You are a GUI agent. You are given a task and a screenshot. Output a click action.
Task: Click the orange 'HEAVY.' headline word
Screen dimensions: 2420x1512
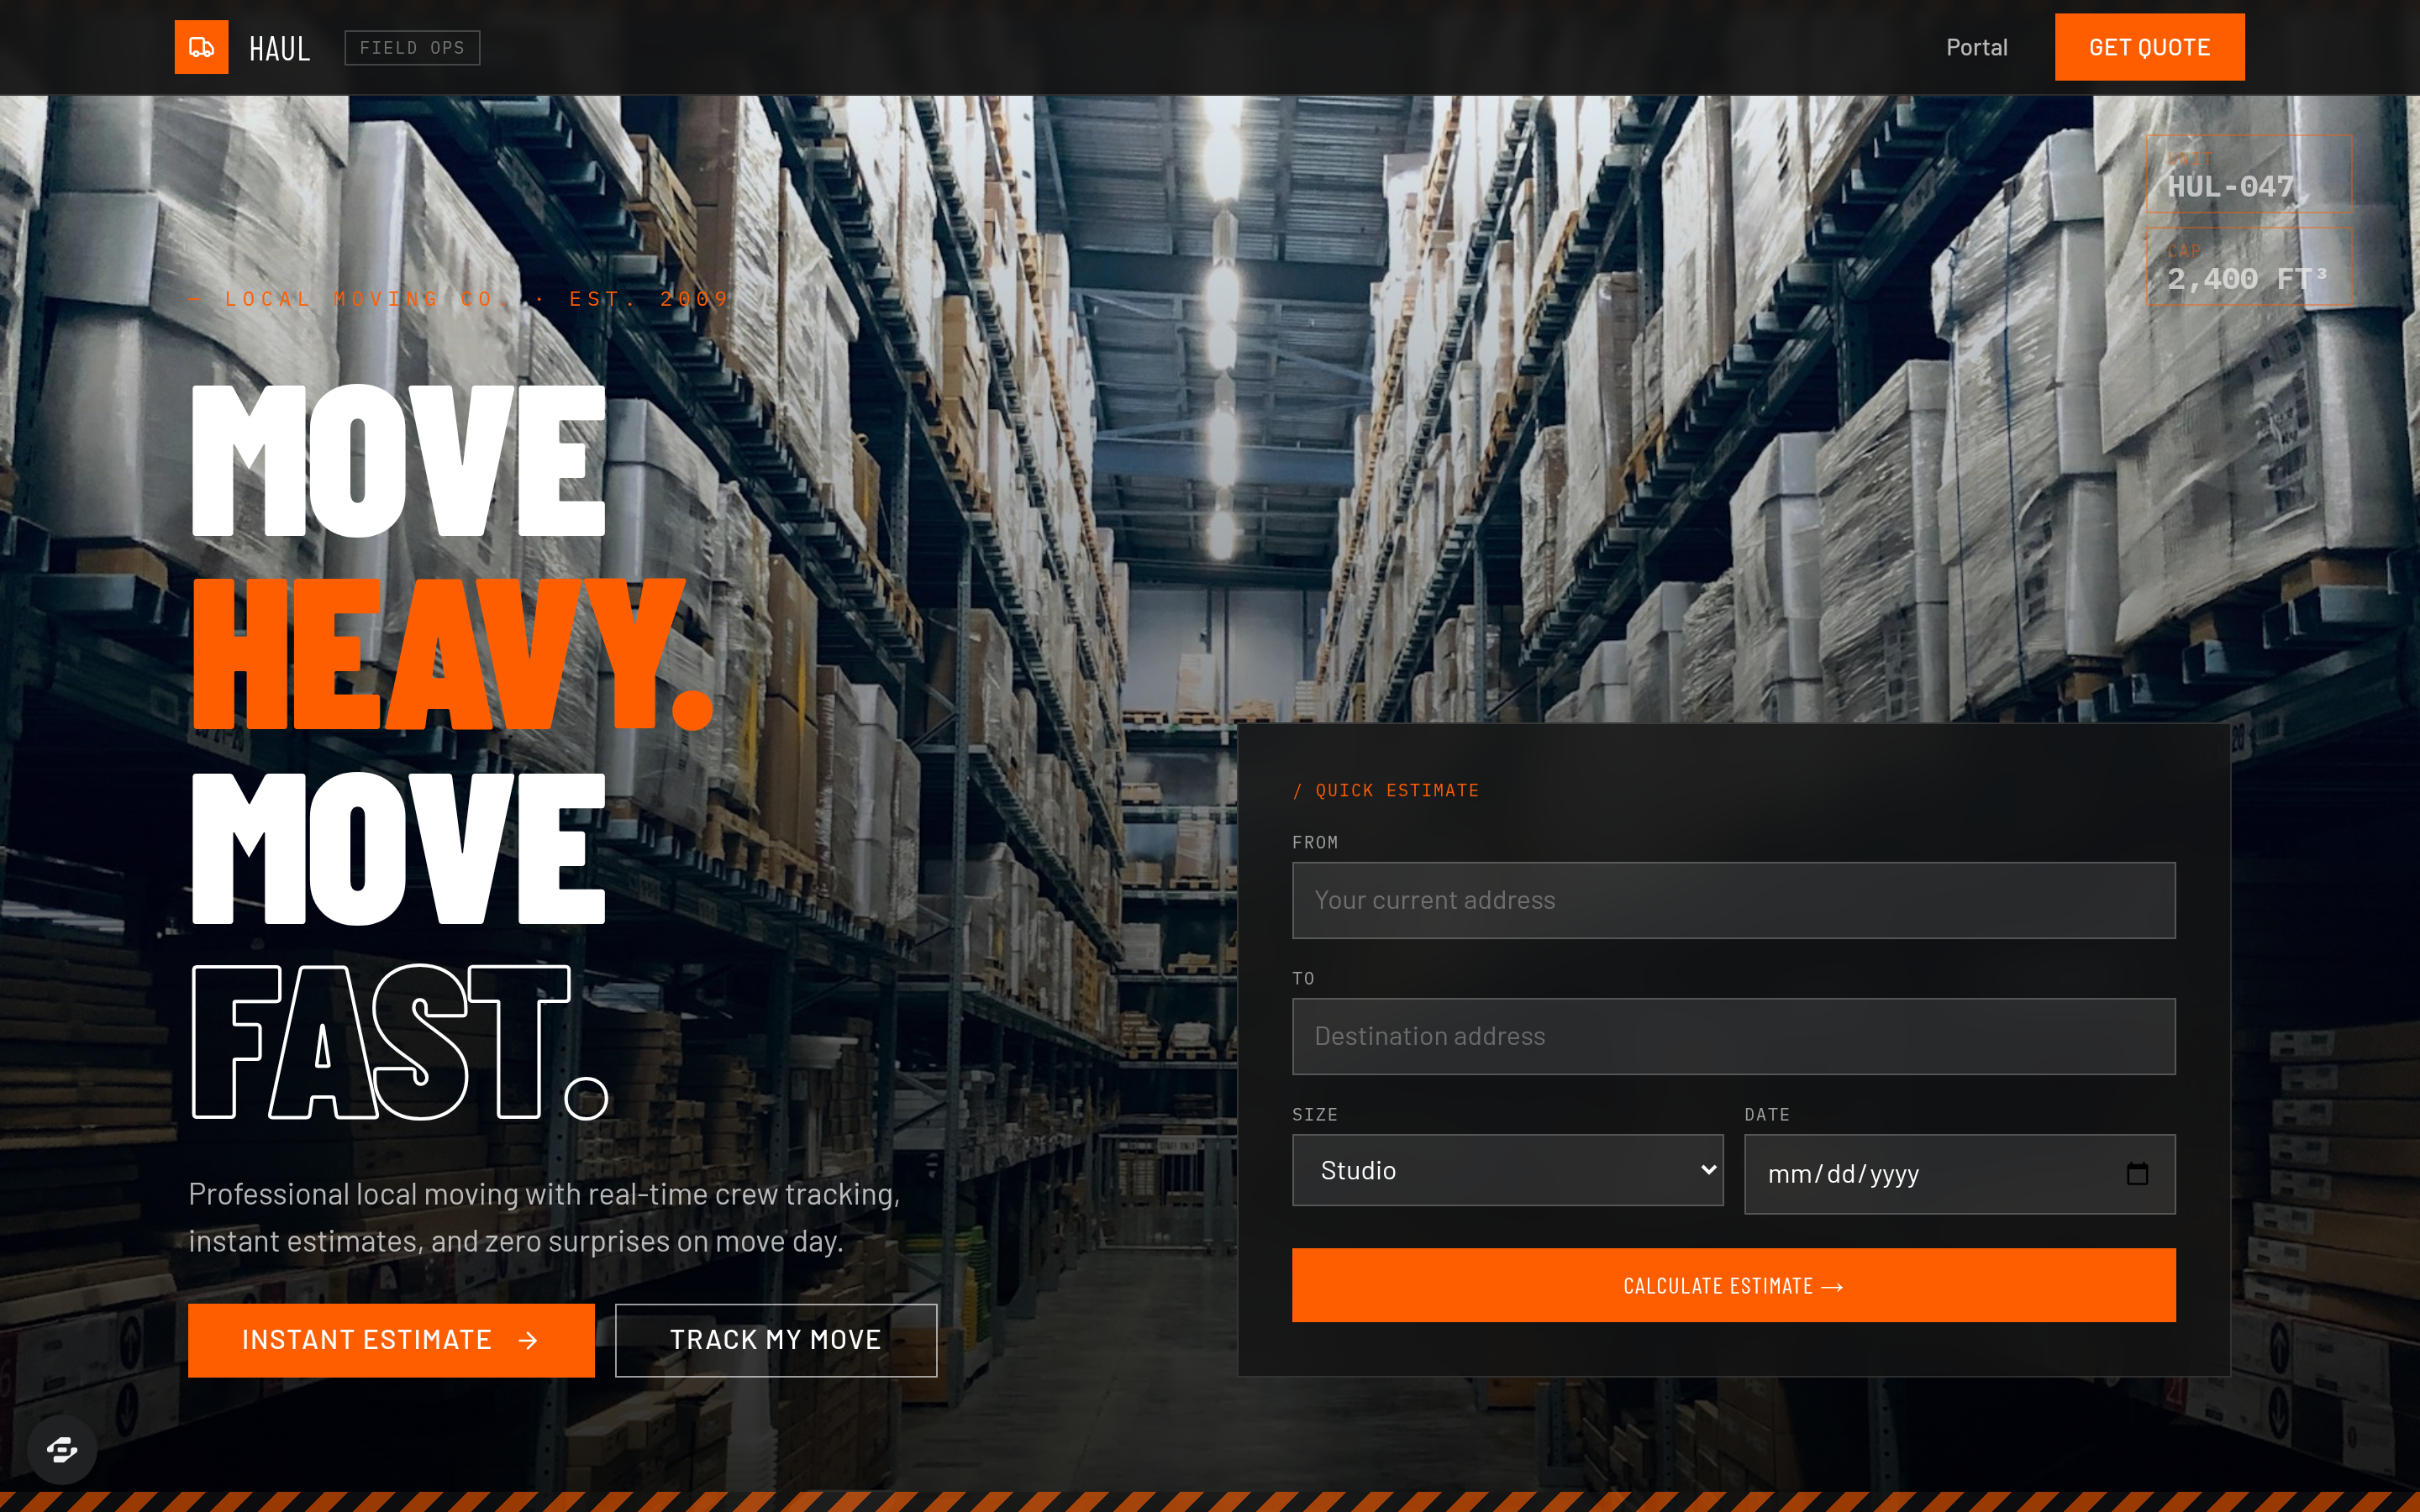[x=452, y=653]
